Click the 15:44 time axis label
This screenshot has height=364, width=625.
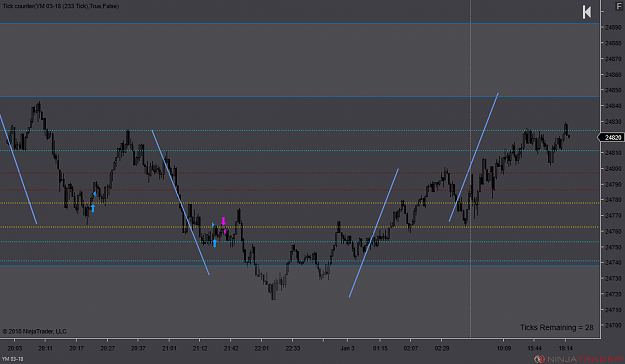[x=535, y=348]
